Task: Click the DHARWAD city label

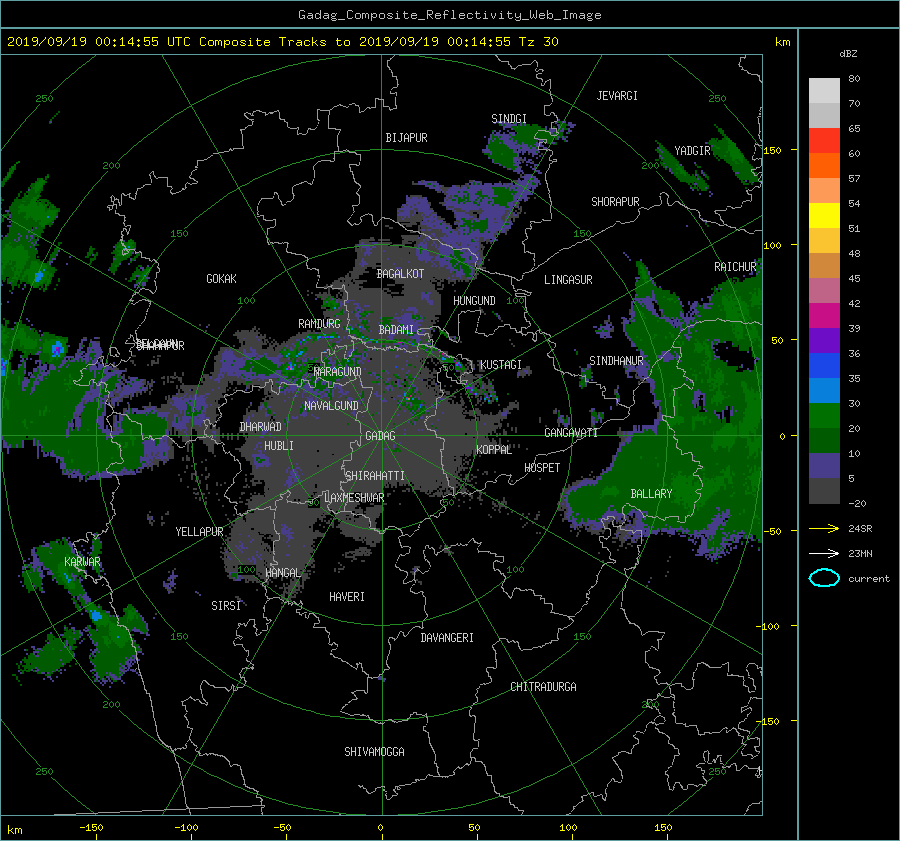Action: tap(261, 427)
